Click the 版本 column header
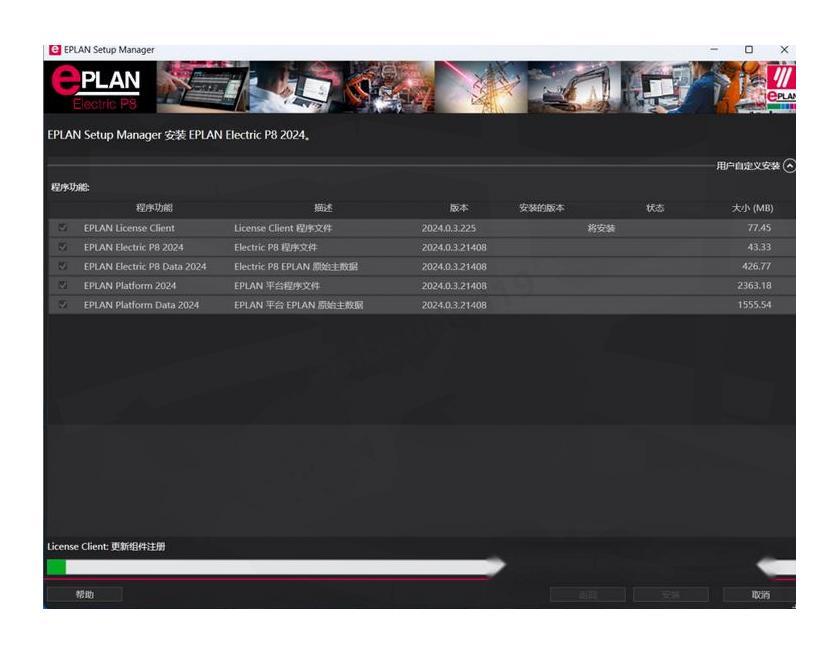The image size is (840, 654). click(459, 208)
